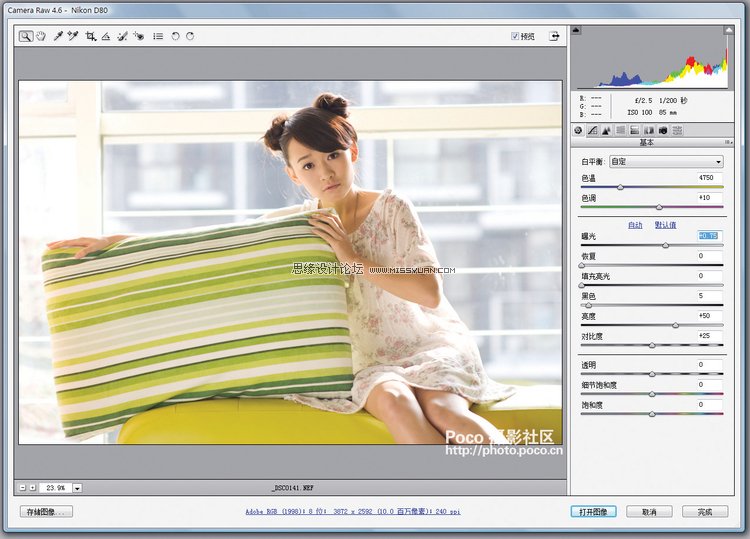
Task: Zoom in with the plus button
Action: click(33, 488)
